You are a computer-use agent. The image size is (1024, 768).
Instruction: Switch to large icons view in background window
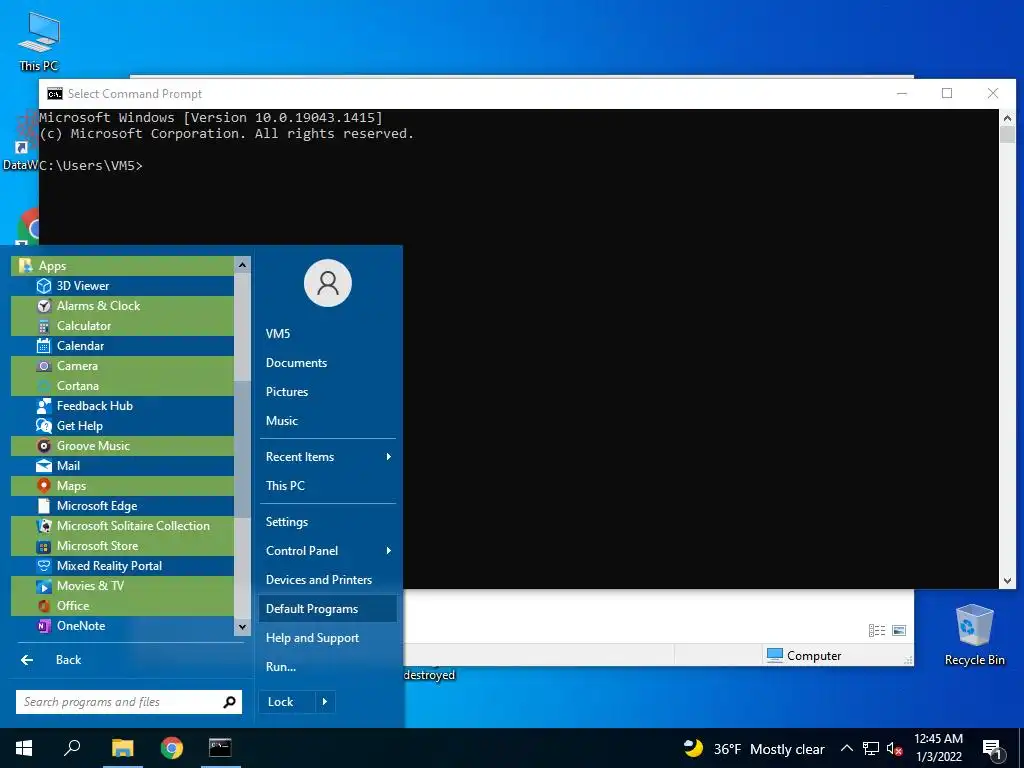click(899, 630)
